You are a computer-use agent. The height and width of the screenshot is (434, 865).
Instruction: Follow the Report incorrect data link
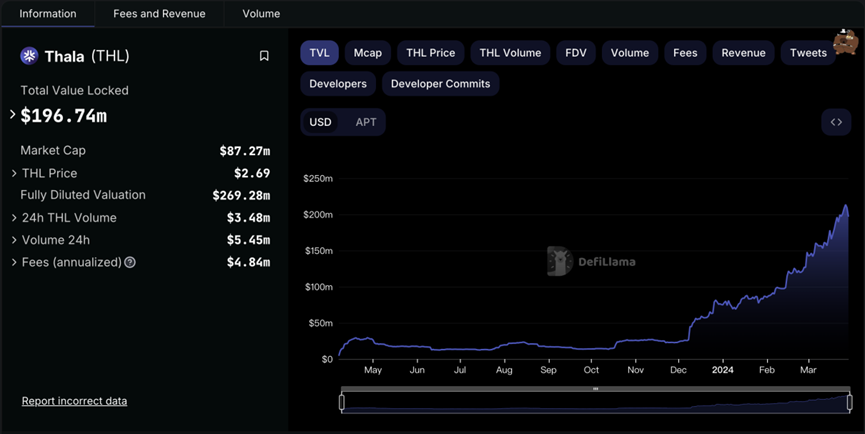pyautogui.click(x=74, y=401)
